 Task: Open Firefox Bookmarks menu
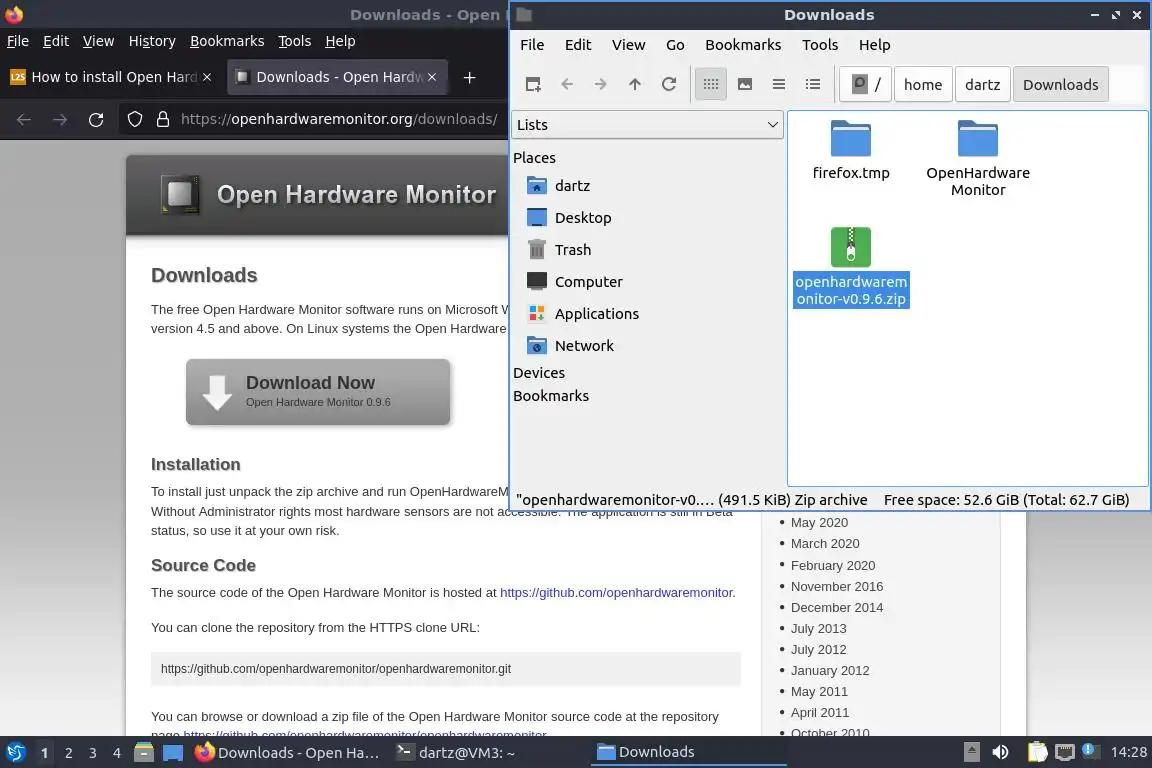tap(227, 41)
